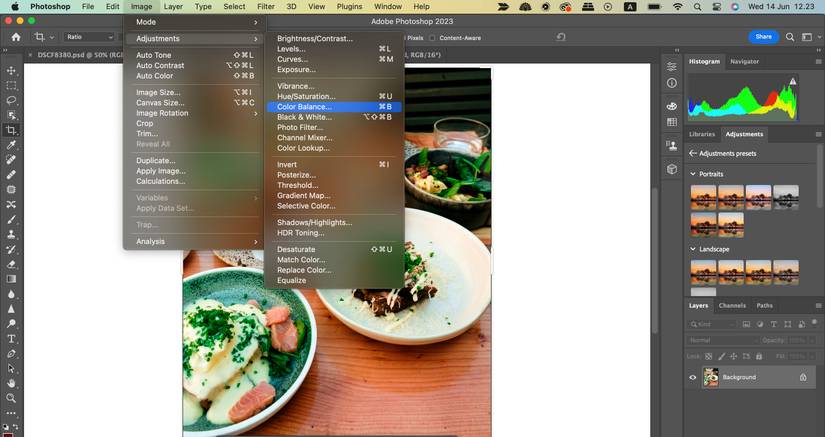Select the Eyedropper tool

[x=11, y=145]
